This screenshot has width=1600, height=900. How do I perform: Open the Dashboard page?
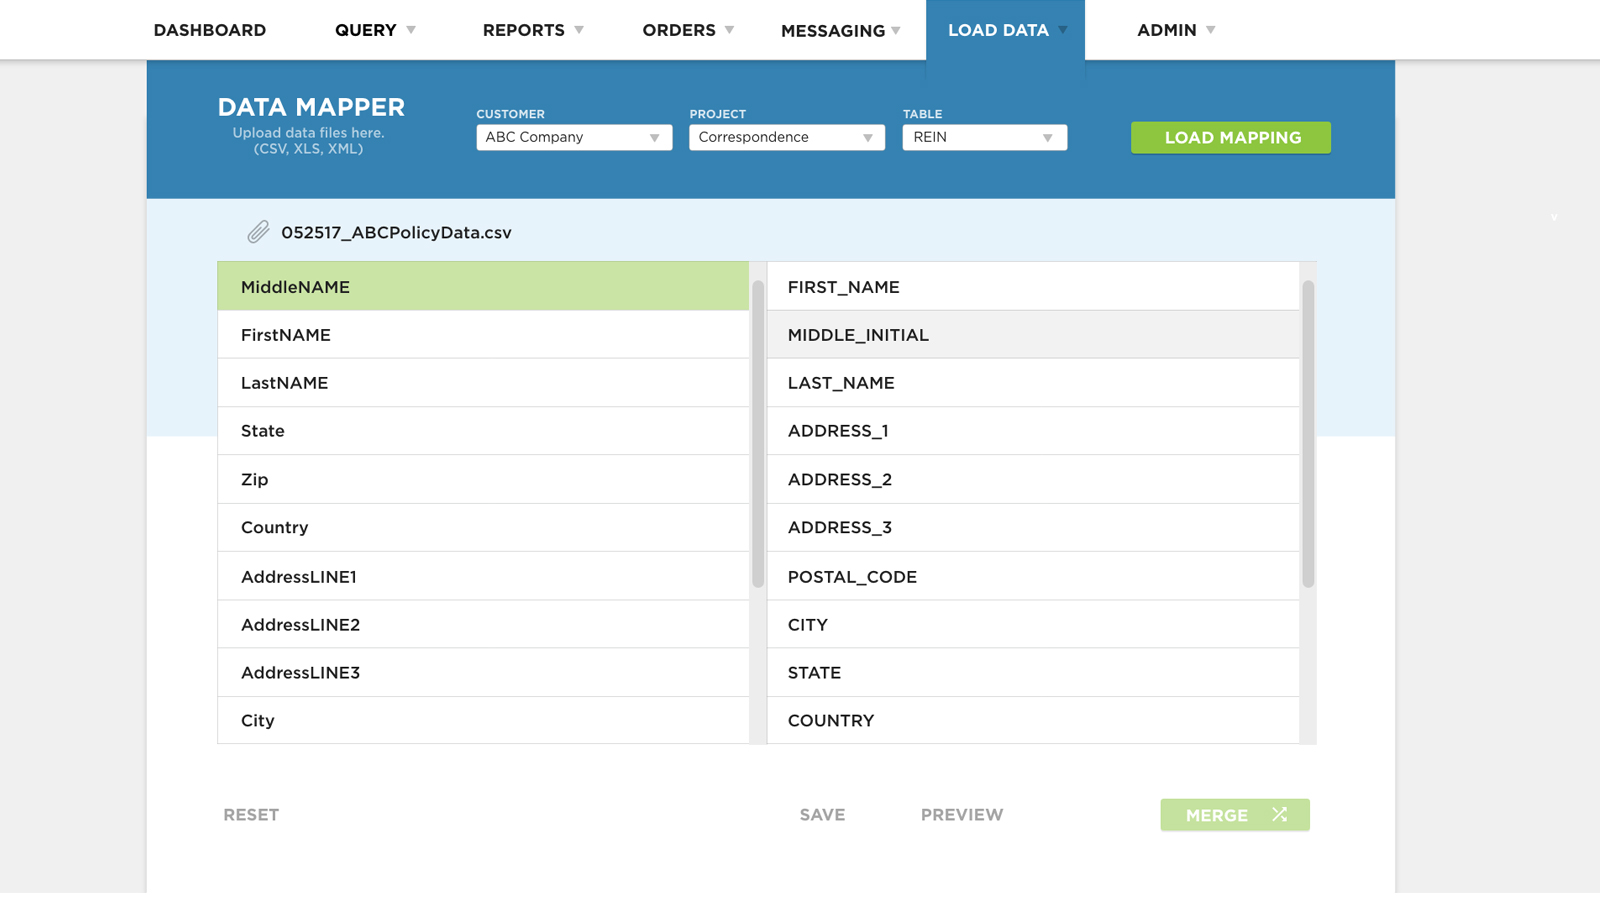[x=210, y=30]
